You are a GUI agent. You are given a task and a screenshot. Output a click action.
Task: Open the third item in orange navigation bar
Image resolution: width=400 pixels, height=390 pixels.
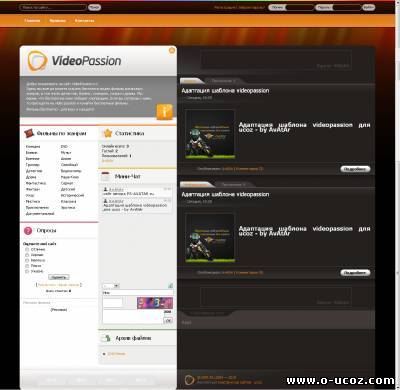84,21
